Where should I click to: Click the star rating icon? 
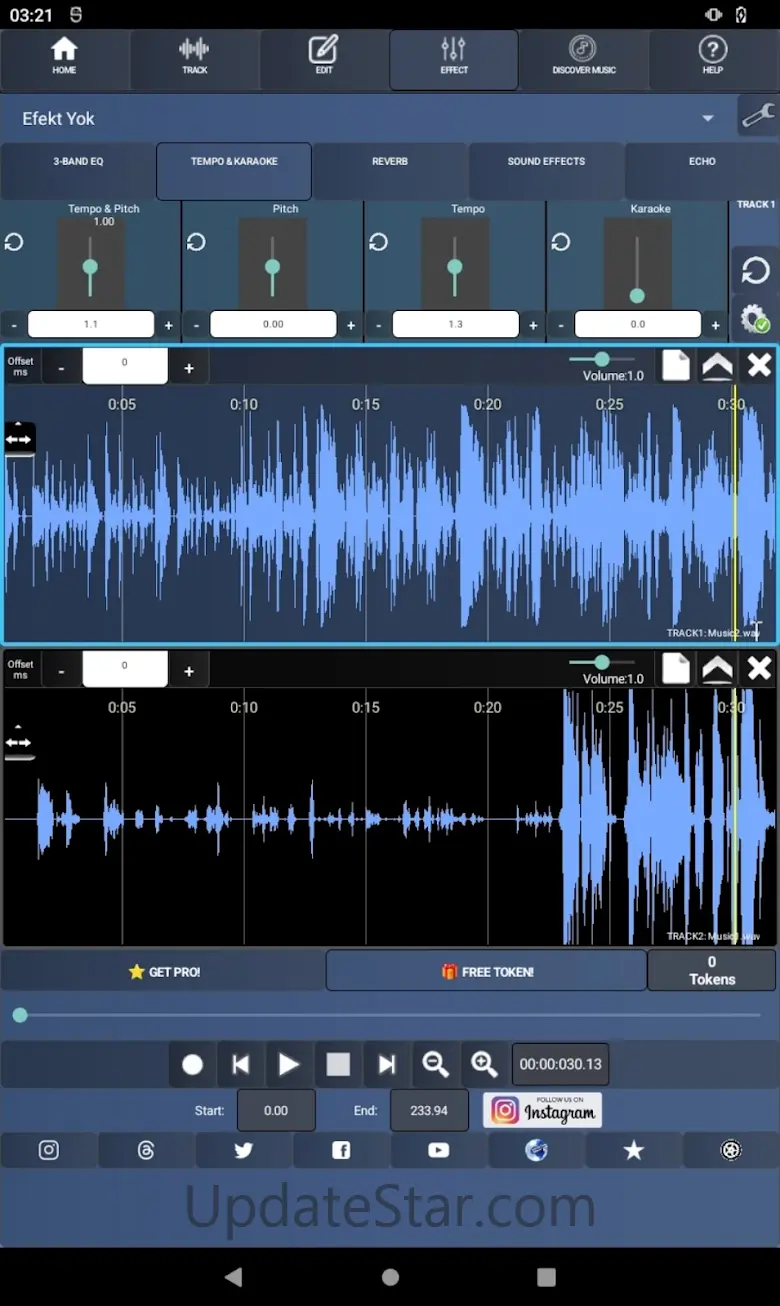(633, 1150)
